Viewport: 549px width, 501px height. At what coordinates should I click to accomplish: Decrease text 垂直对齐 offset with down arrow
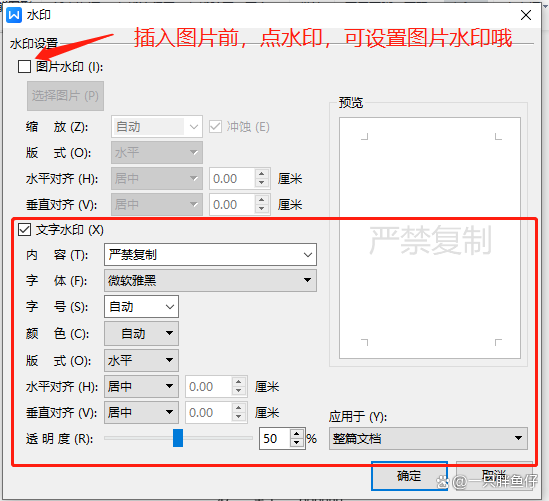[239, 417]
